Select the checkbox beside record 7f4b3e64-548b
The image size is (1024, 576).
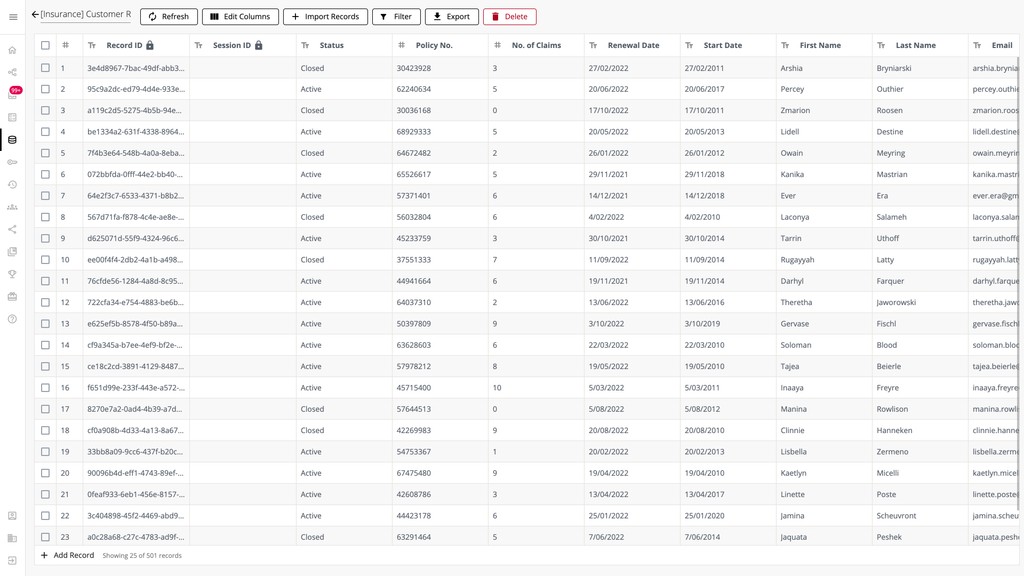[45, 152]
